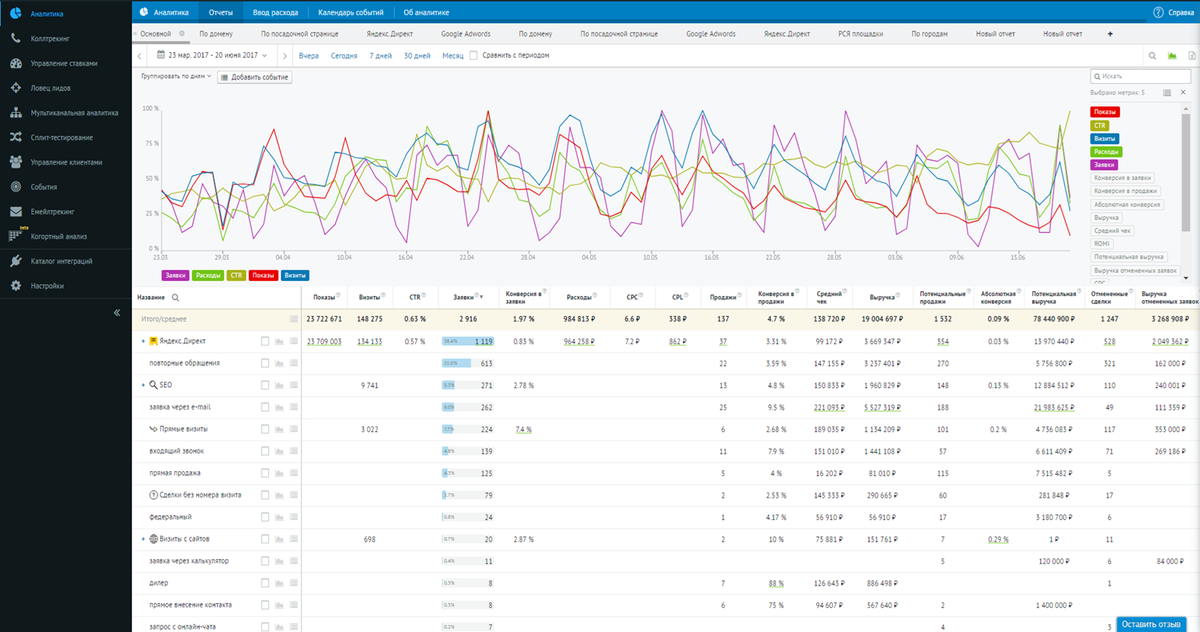Check Прямые визиты row checkbox
The height and width of the screenshot is (632, 1200).
tap(265, 429)
